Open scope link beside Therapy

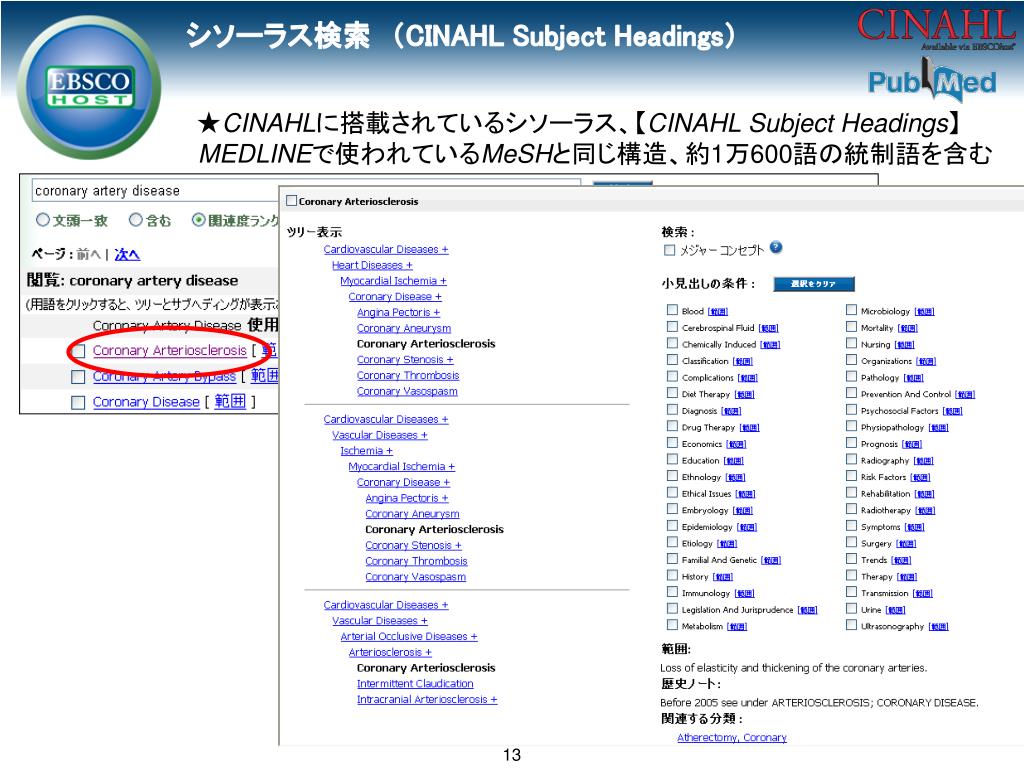(907, 577)
